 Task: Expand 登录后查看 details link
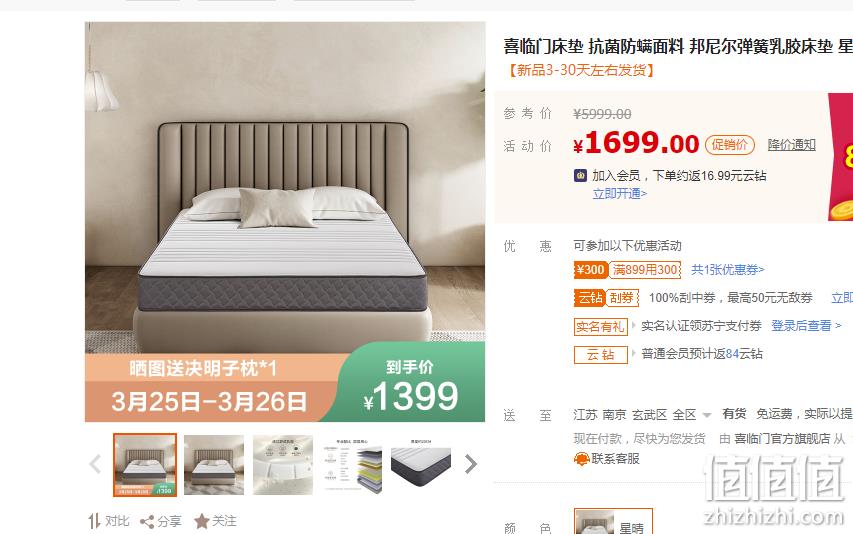(806, 326)
